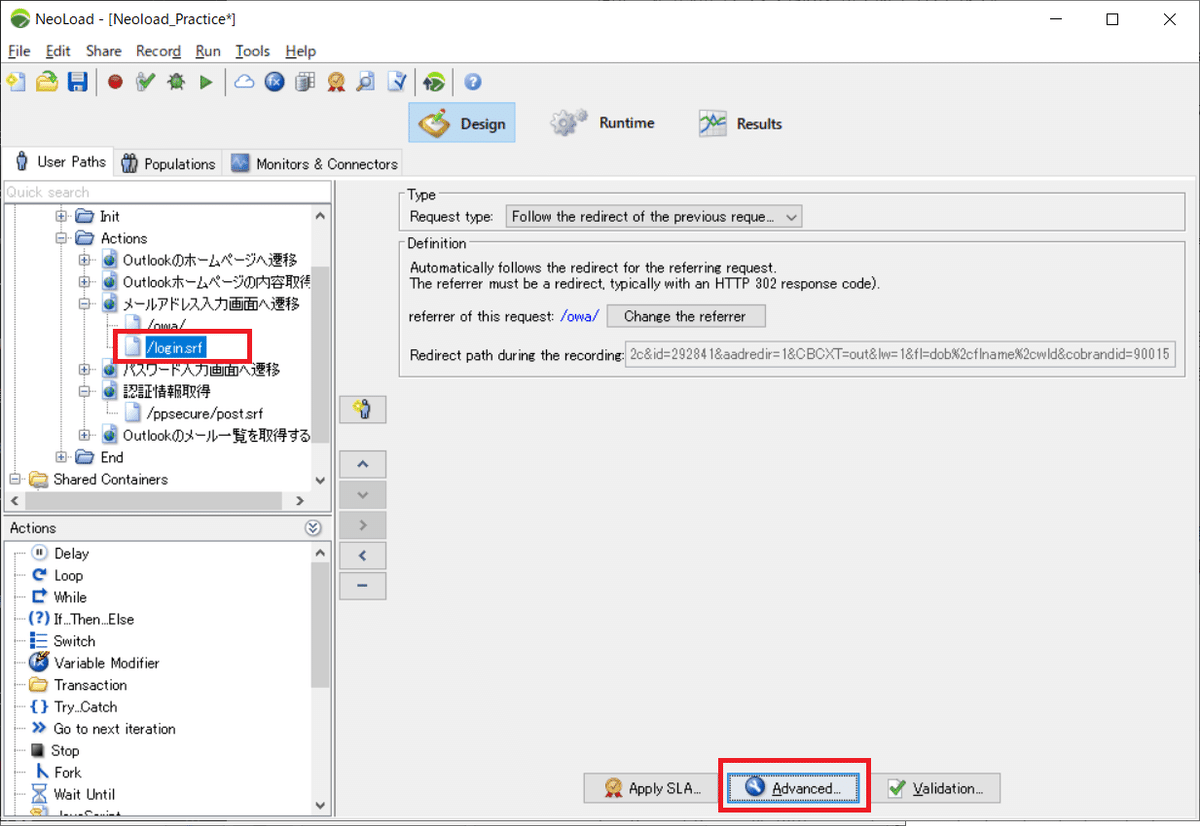Open the blue fx variables icon
Viewport: 1200px width, 826px height.
tap(274, 82)
